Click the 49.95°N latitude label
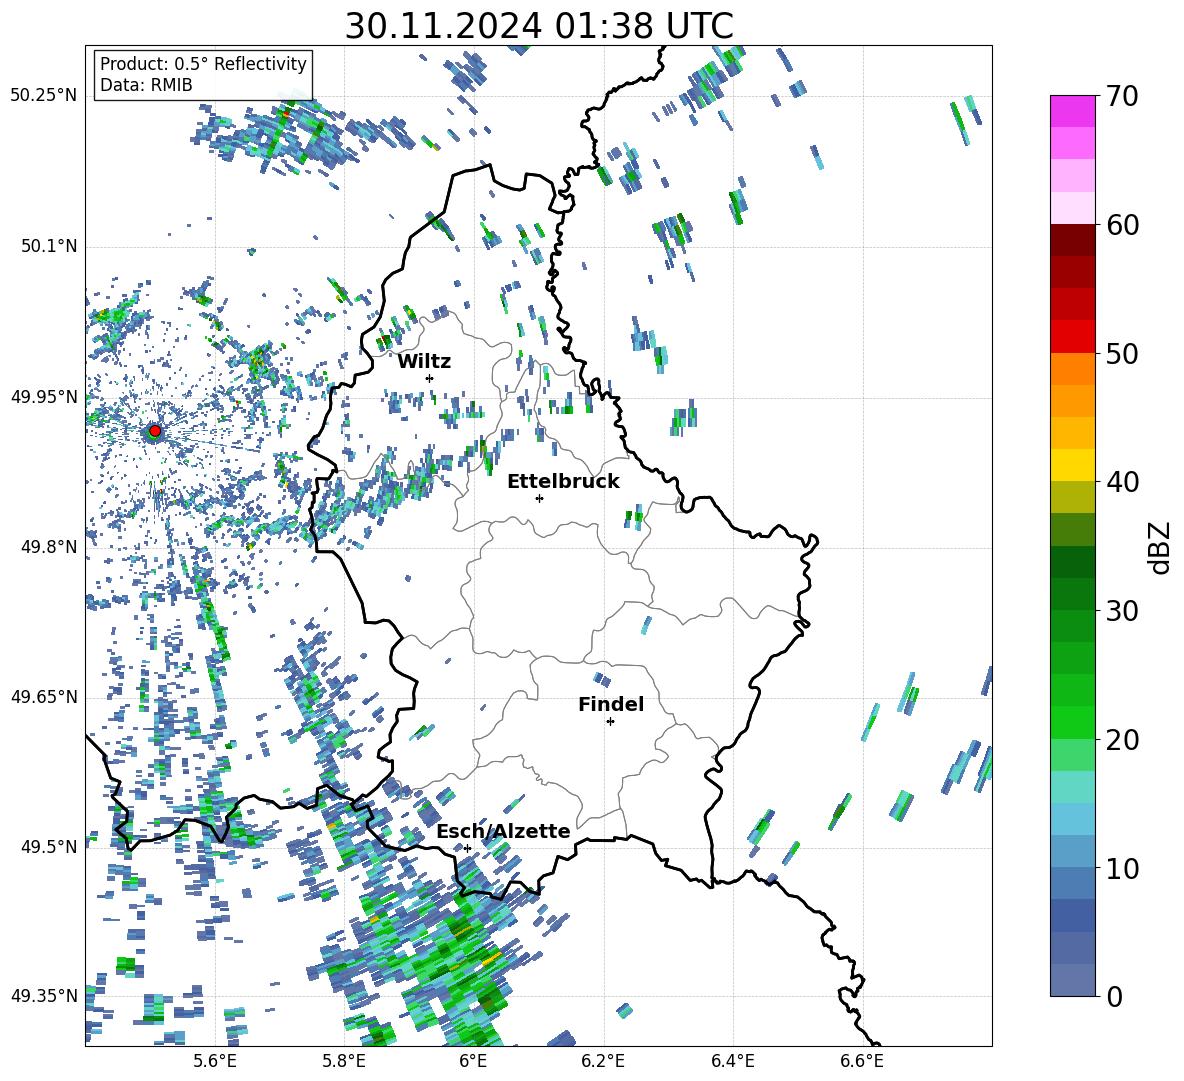This screenshot has height=1081, width=1184. pos(43,396)
